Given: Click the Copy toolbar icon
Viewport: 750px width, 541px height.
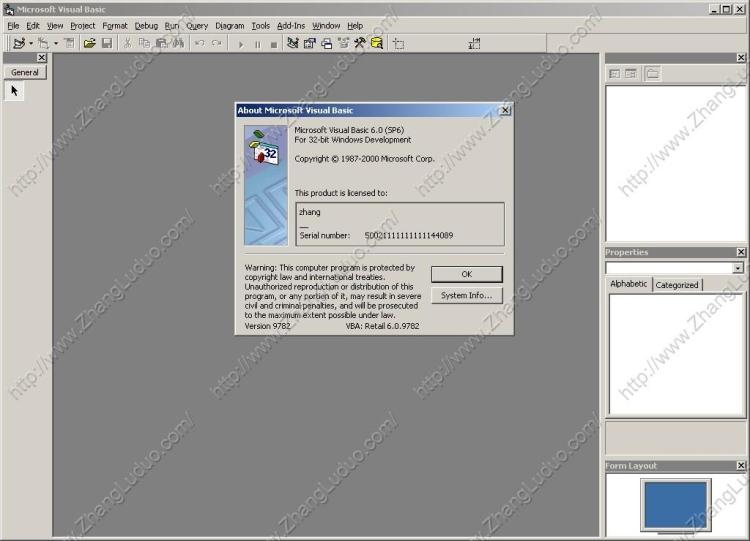Looking at the screenshot, I should click(144, 44).
